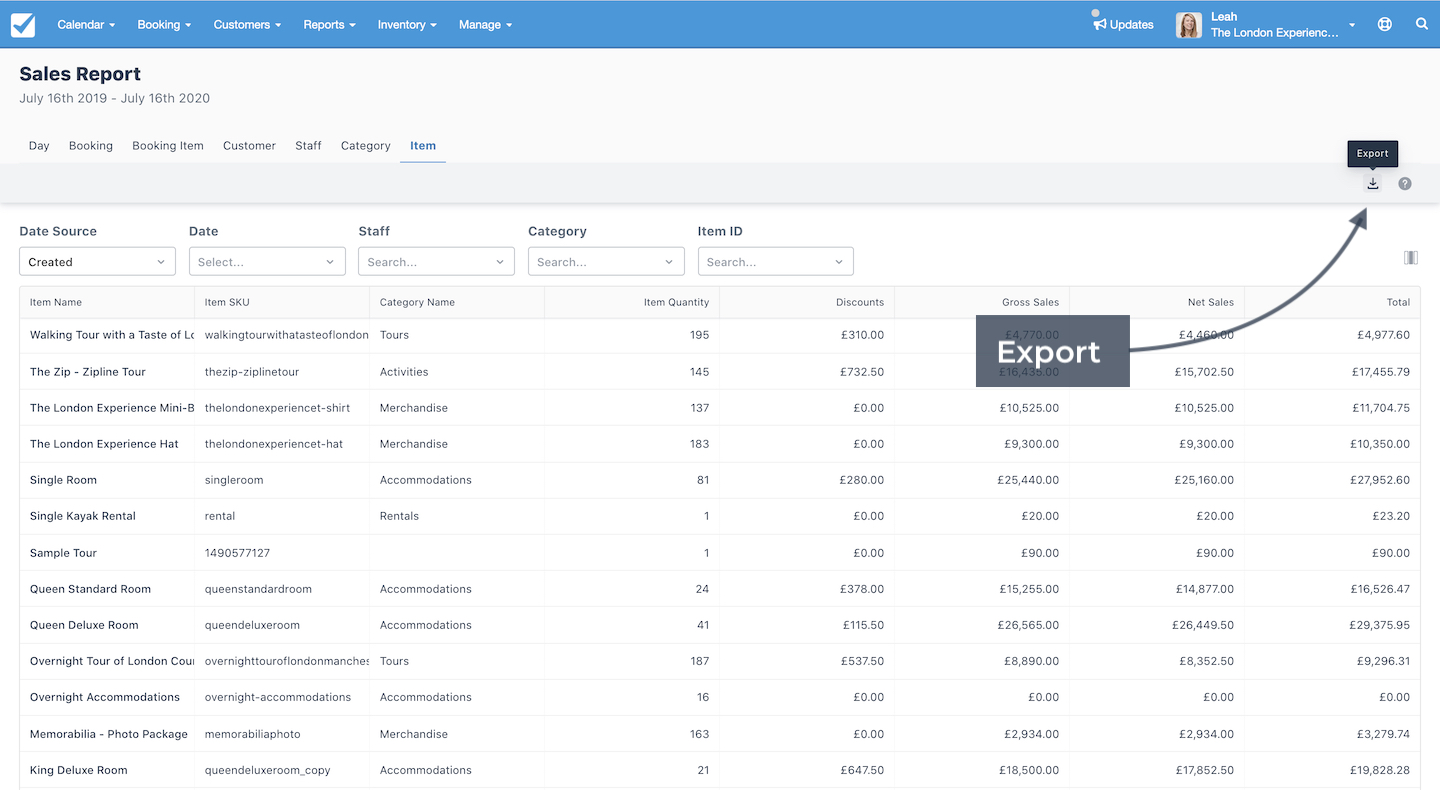Open the Calendar menu

(x=87, y=25)
